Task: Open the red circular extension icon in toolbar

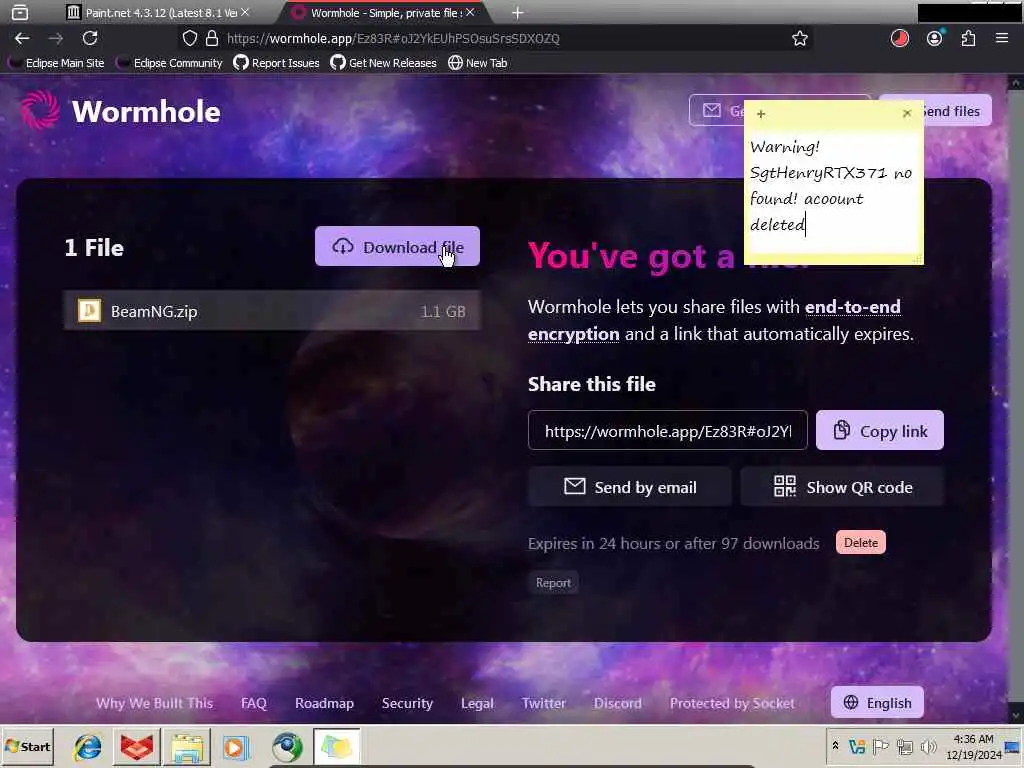Action: click(x=899, y=39)
